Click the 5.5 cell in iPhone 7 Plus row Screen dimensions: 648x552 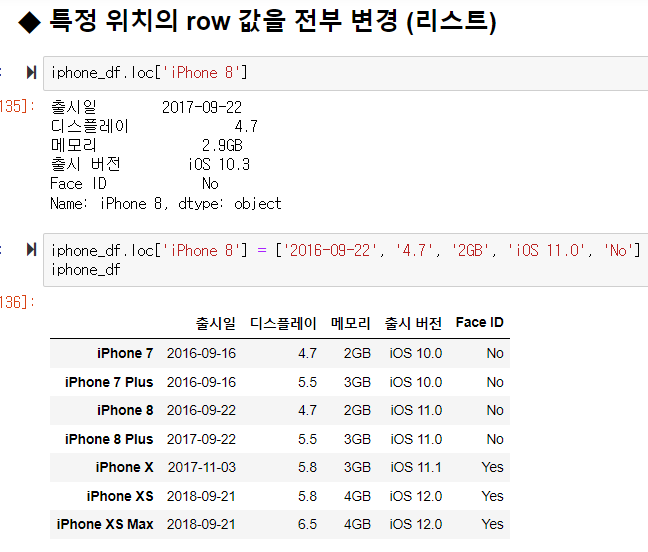point(307,382)
